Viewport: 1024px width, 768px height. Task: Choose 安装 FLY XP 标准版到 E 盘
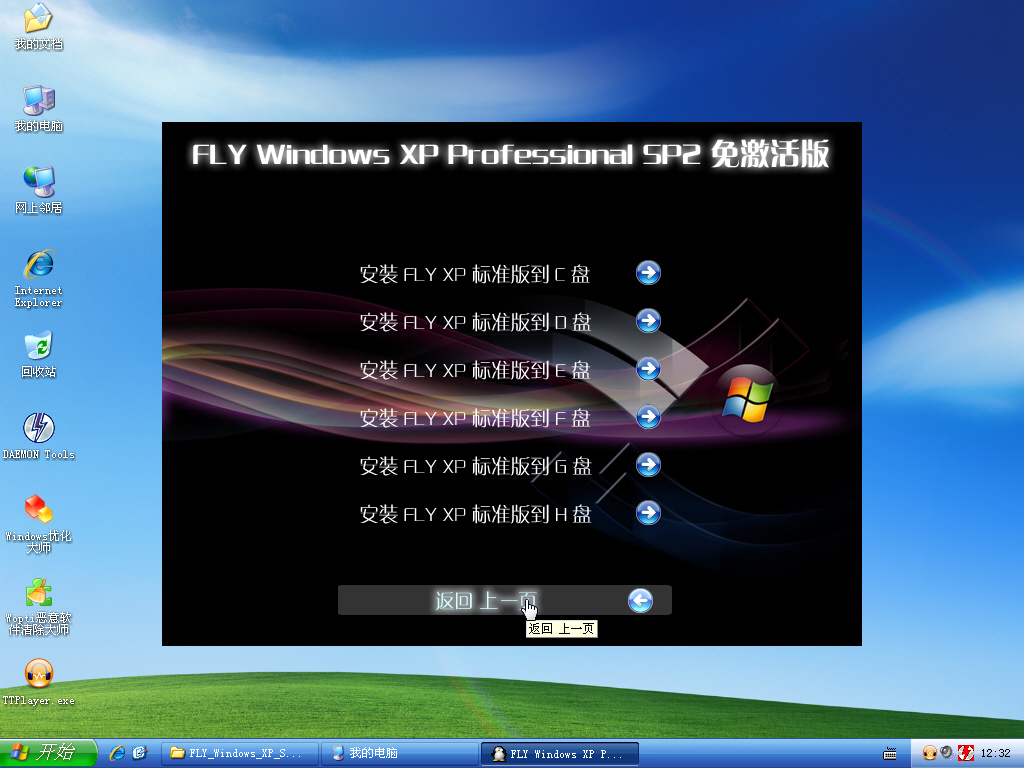click(475, 370)
